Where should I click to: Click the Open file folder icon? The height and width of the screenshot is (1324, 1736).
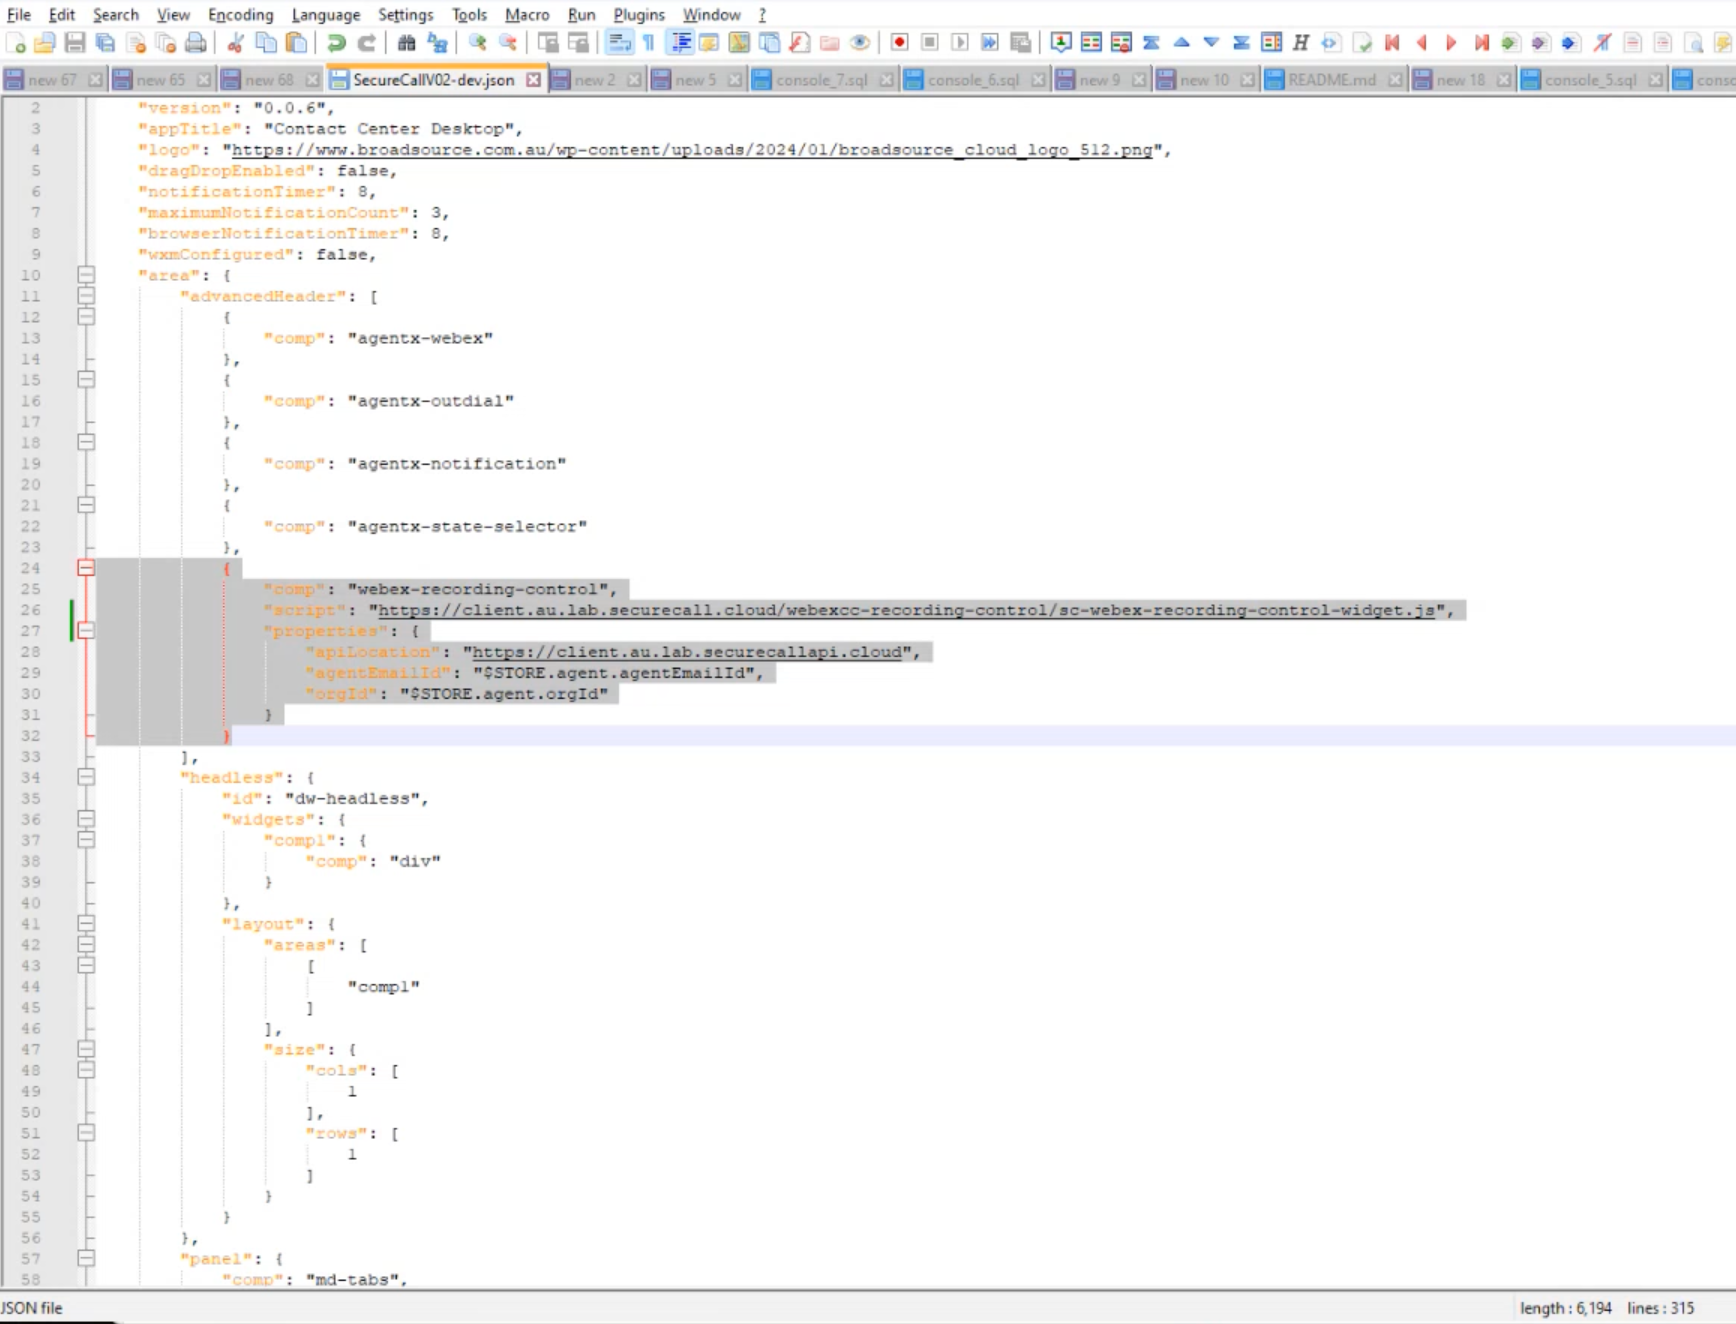point(45,43)
